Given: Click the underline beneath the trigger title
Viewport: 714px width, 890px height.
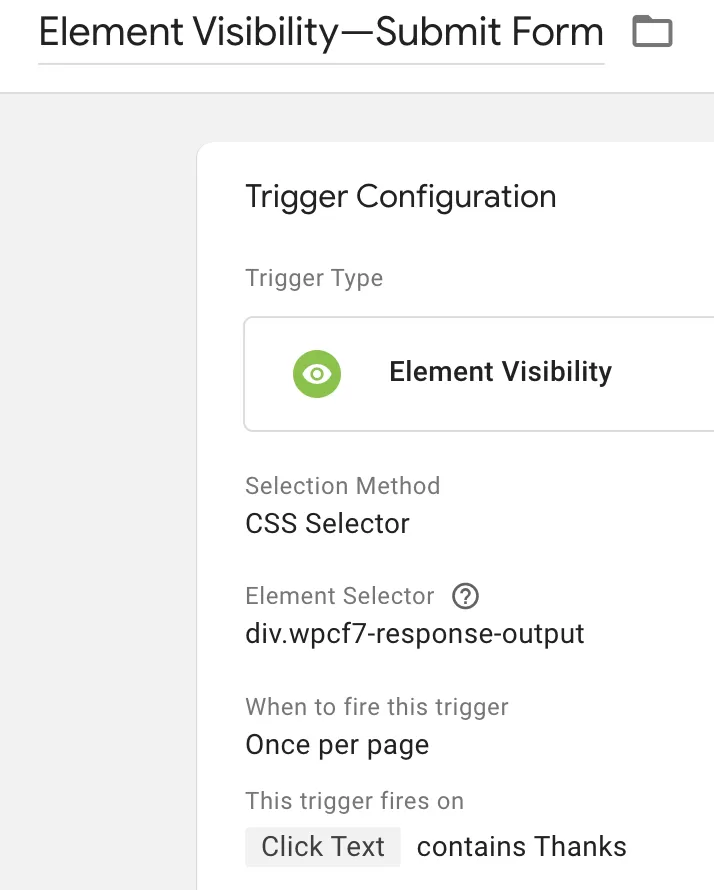Looking at the screenshot, I should [x=321, y=64].
